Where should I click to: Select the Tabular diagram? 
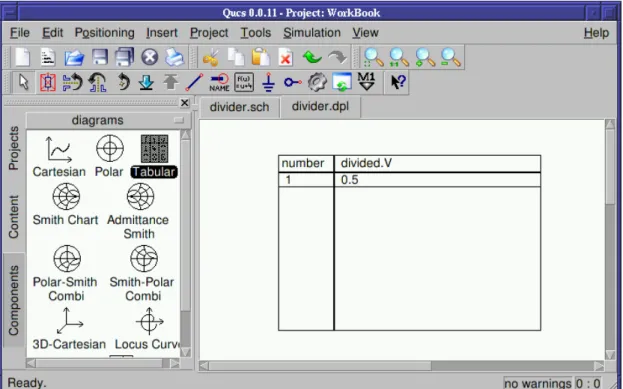pos(154,157)
